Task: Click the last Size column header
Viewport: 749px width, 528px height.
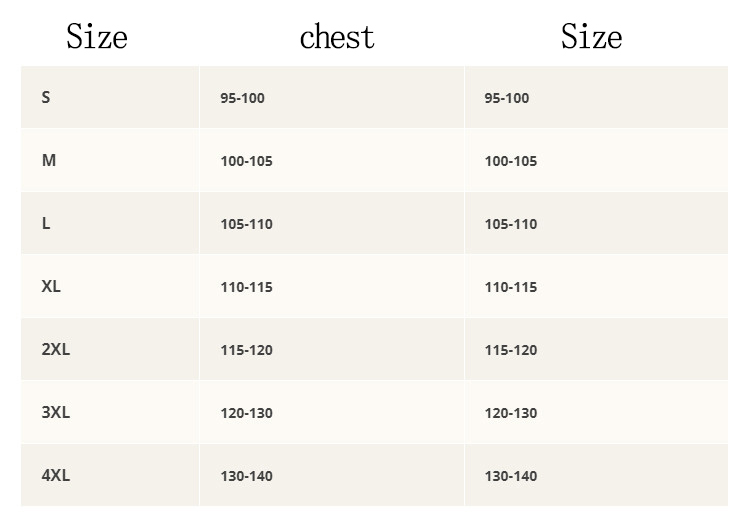Action: (x=591, y=37)
